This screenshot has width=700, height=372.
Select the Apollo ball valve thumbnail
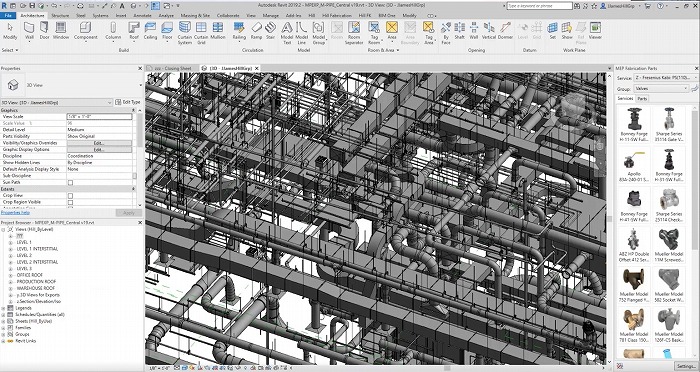[634, 165]
